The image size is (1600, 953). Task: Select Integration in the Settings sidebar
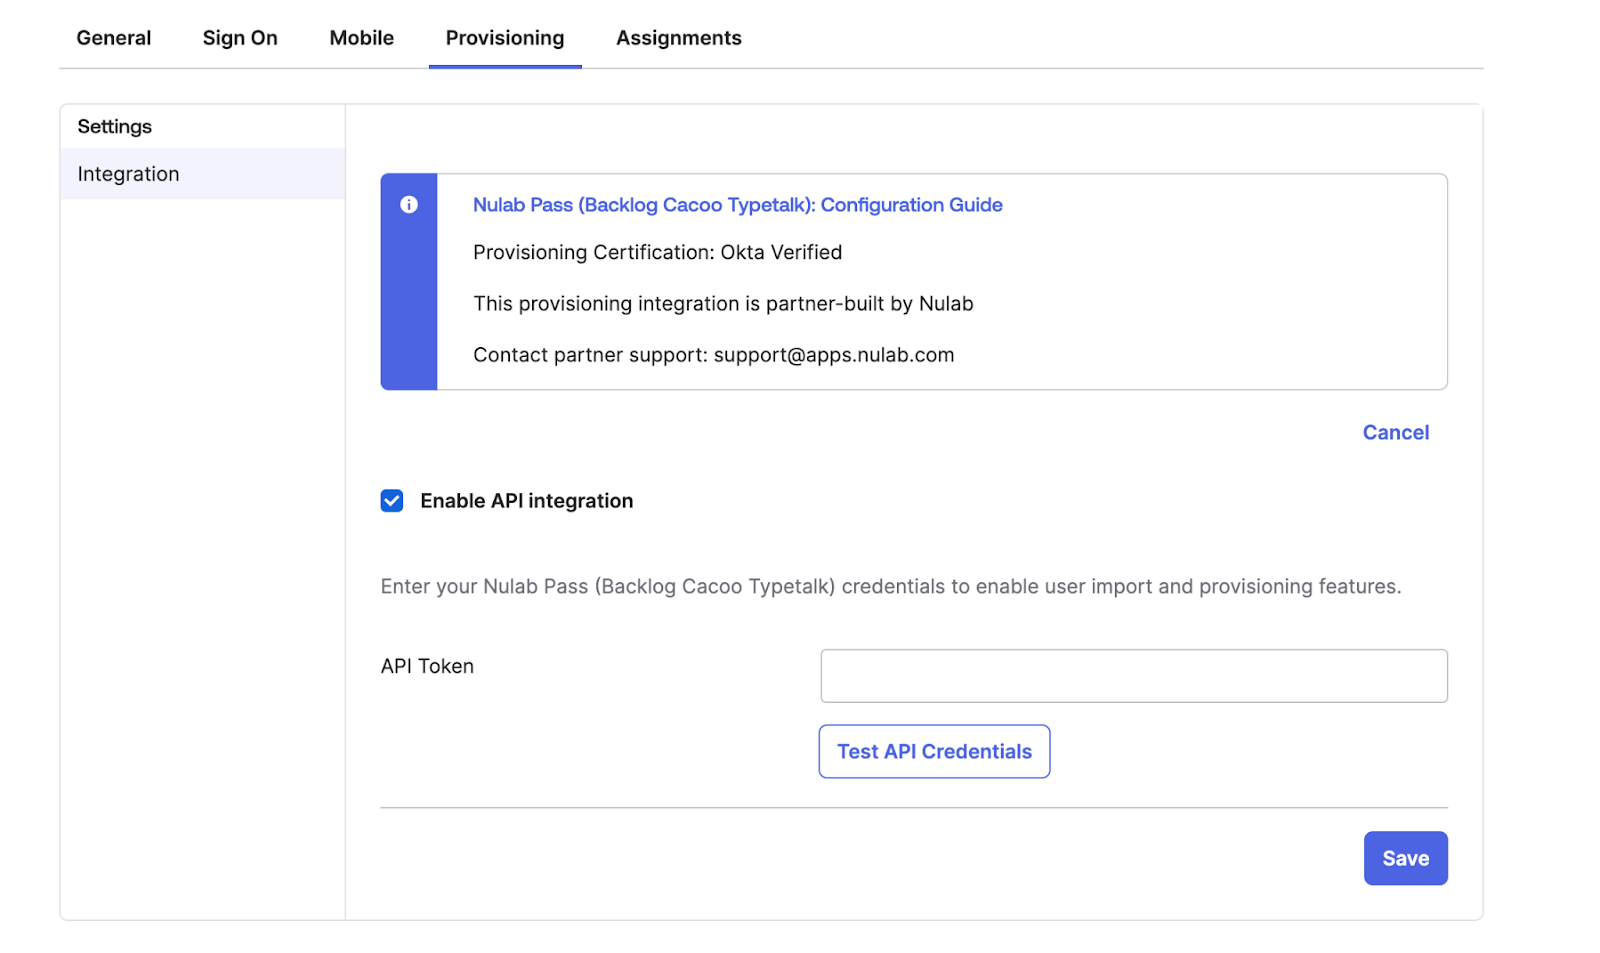point(129,174)
